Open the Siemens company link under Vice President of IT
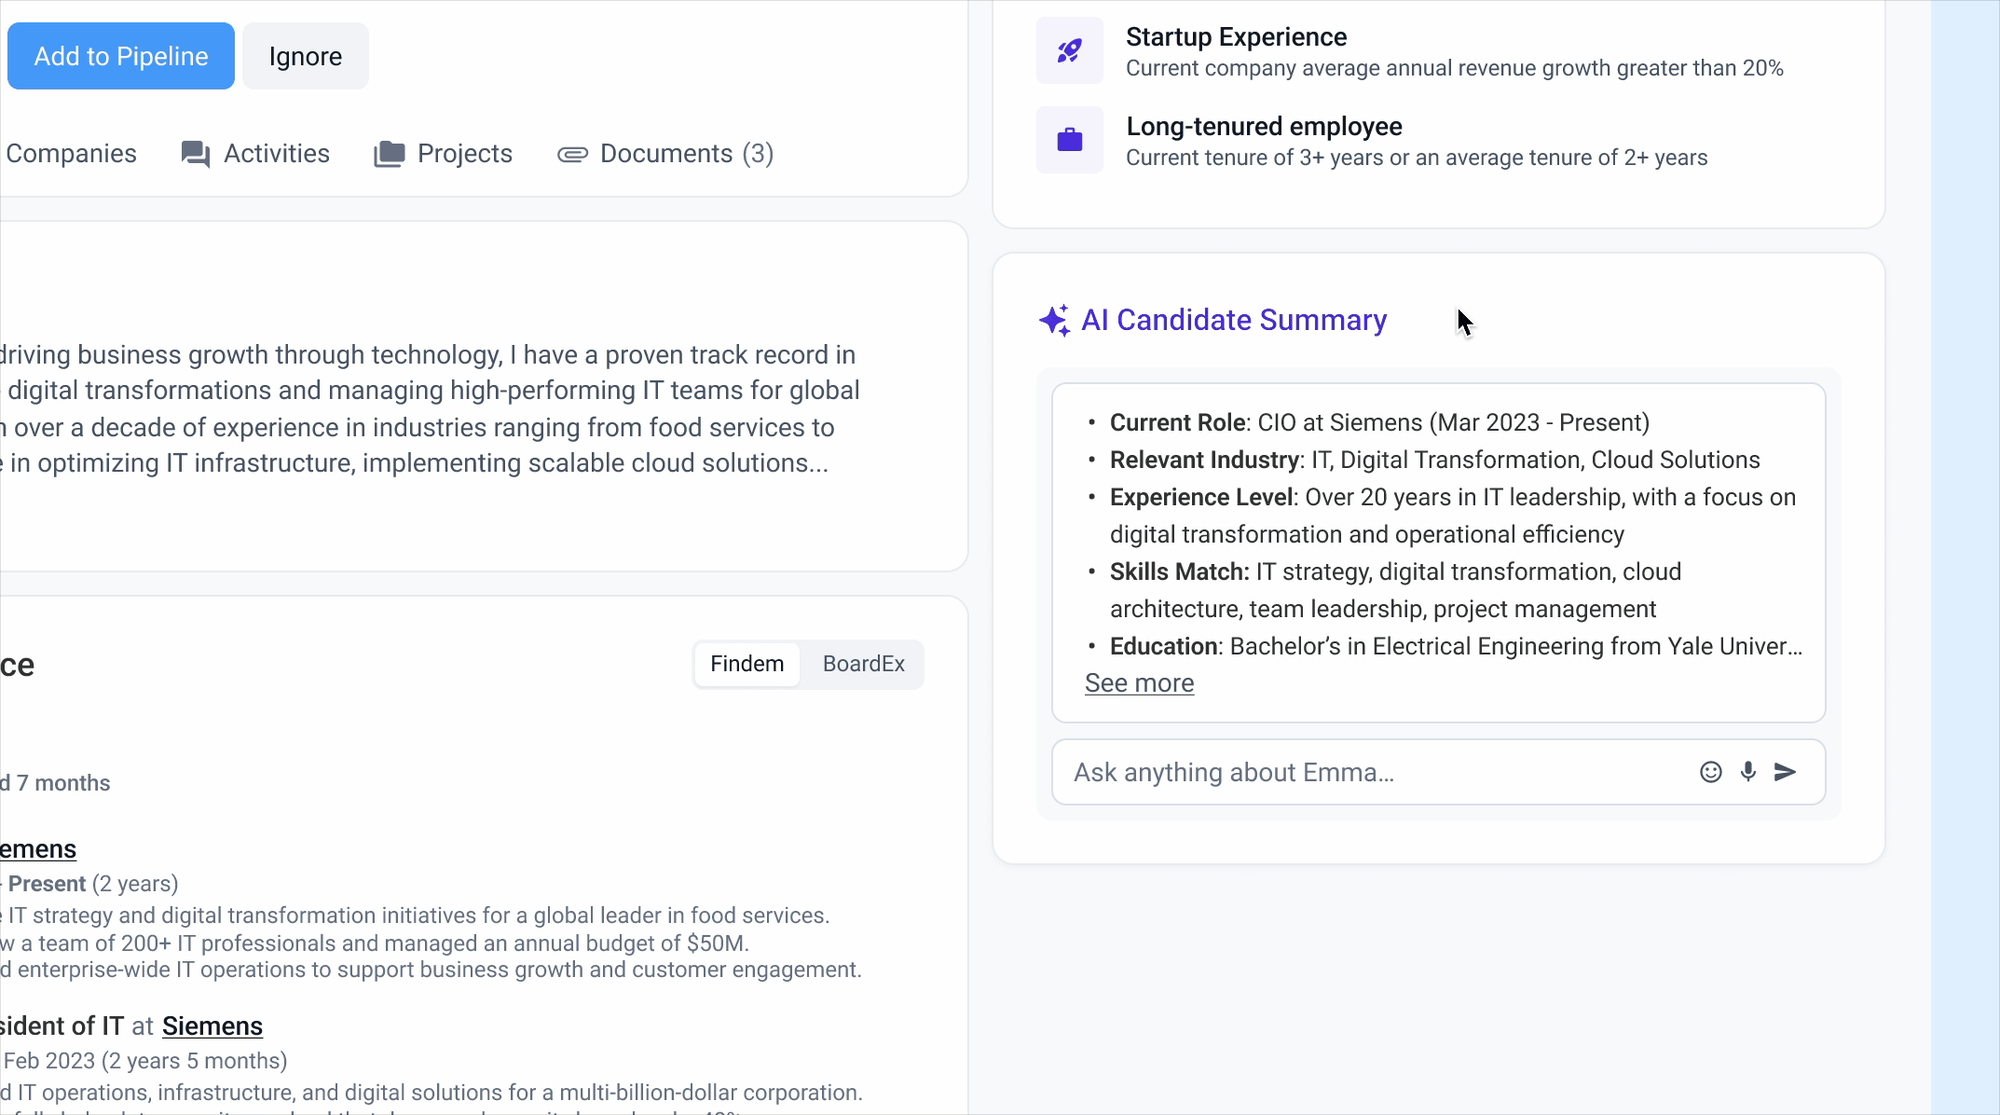The height and width of the screenshot is (1115, 2000). (212, 1026)
